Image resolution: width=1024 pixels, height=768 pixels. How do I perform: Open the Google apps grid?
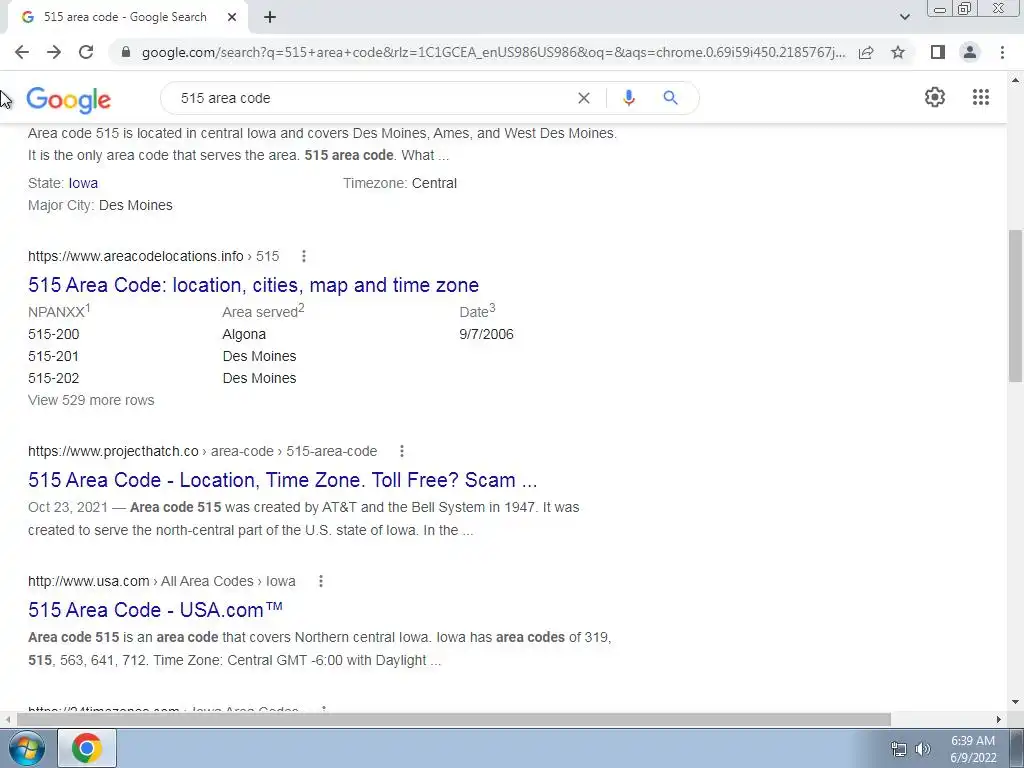point(981,97)
